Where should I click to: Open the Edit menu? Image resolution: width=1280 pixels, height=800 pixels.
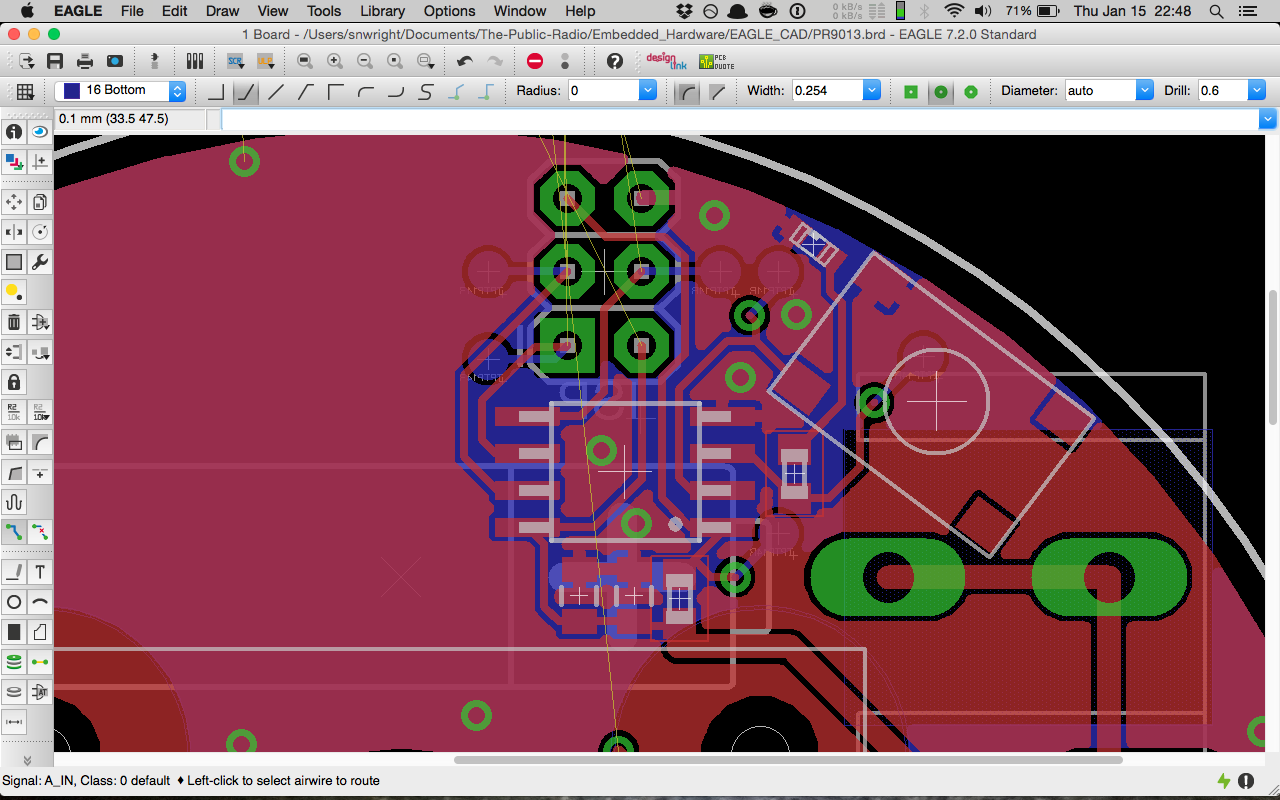pos(175,11)
